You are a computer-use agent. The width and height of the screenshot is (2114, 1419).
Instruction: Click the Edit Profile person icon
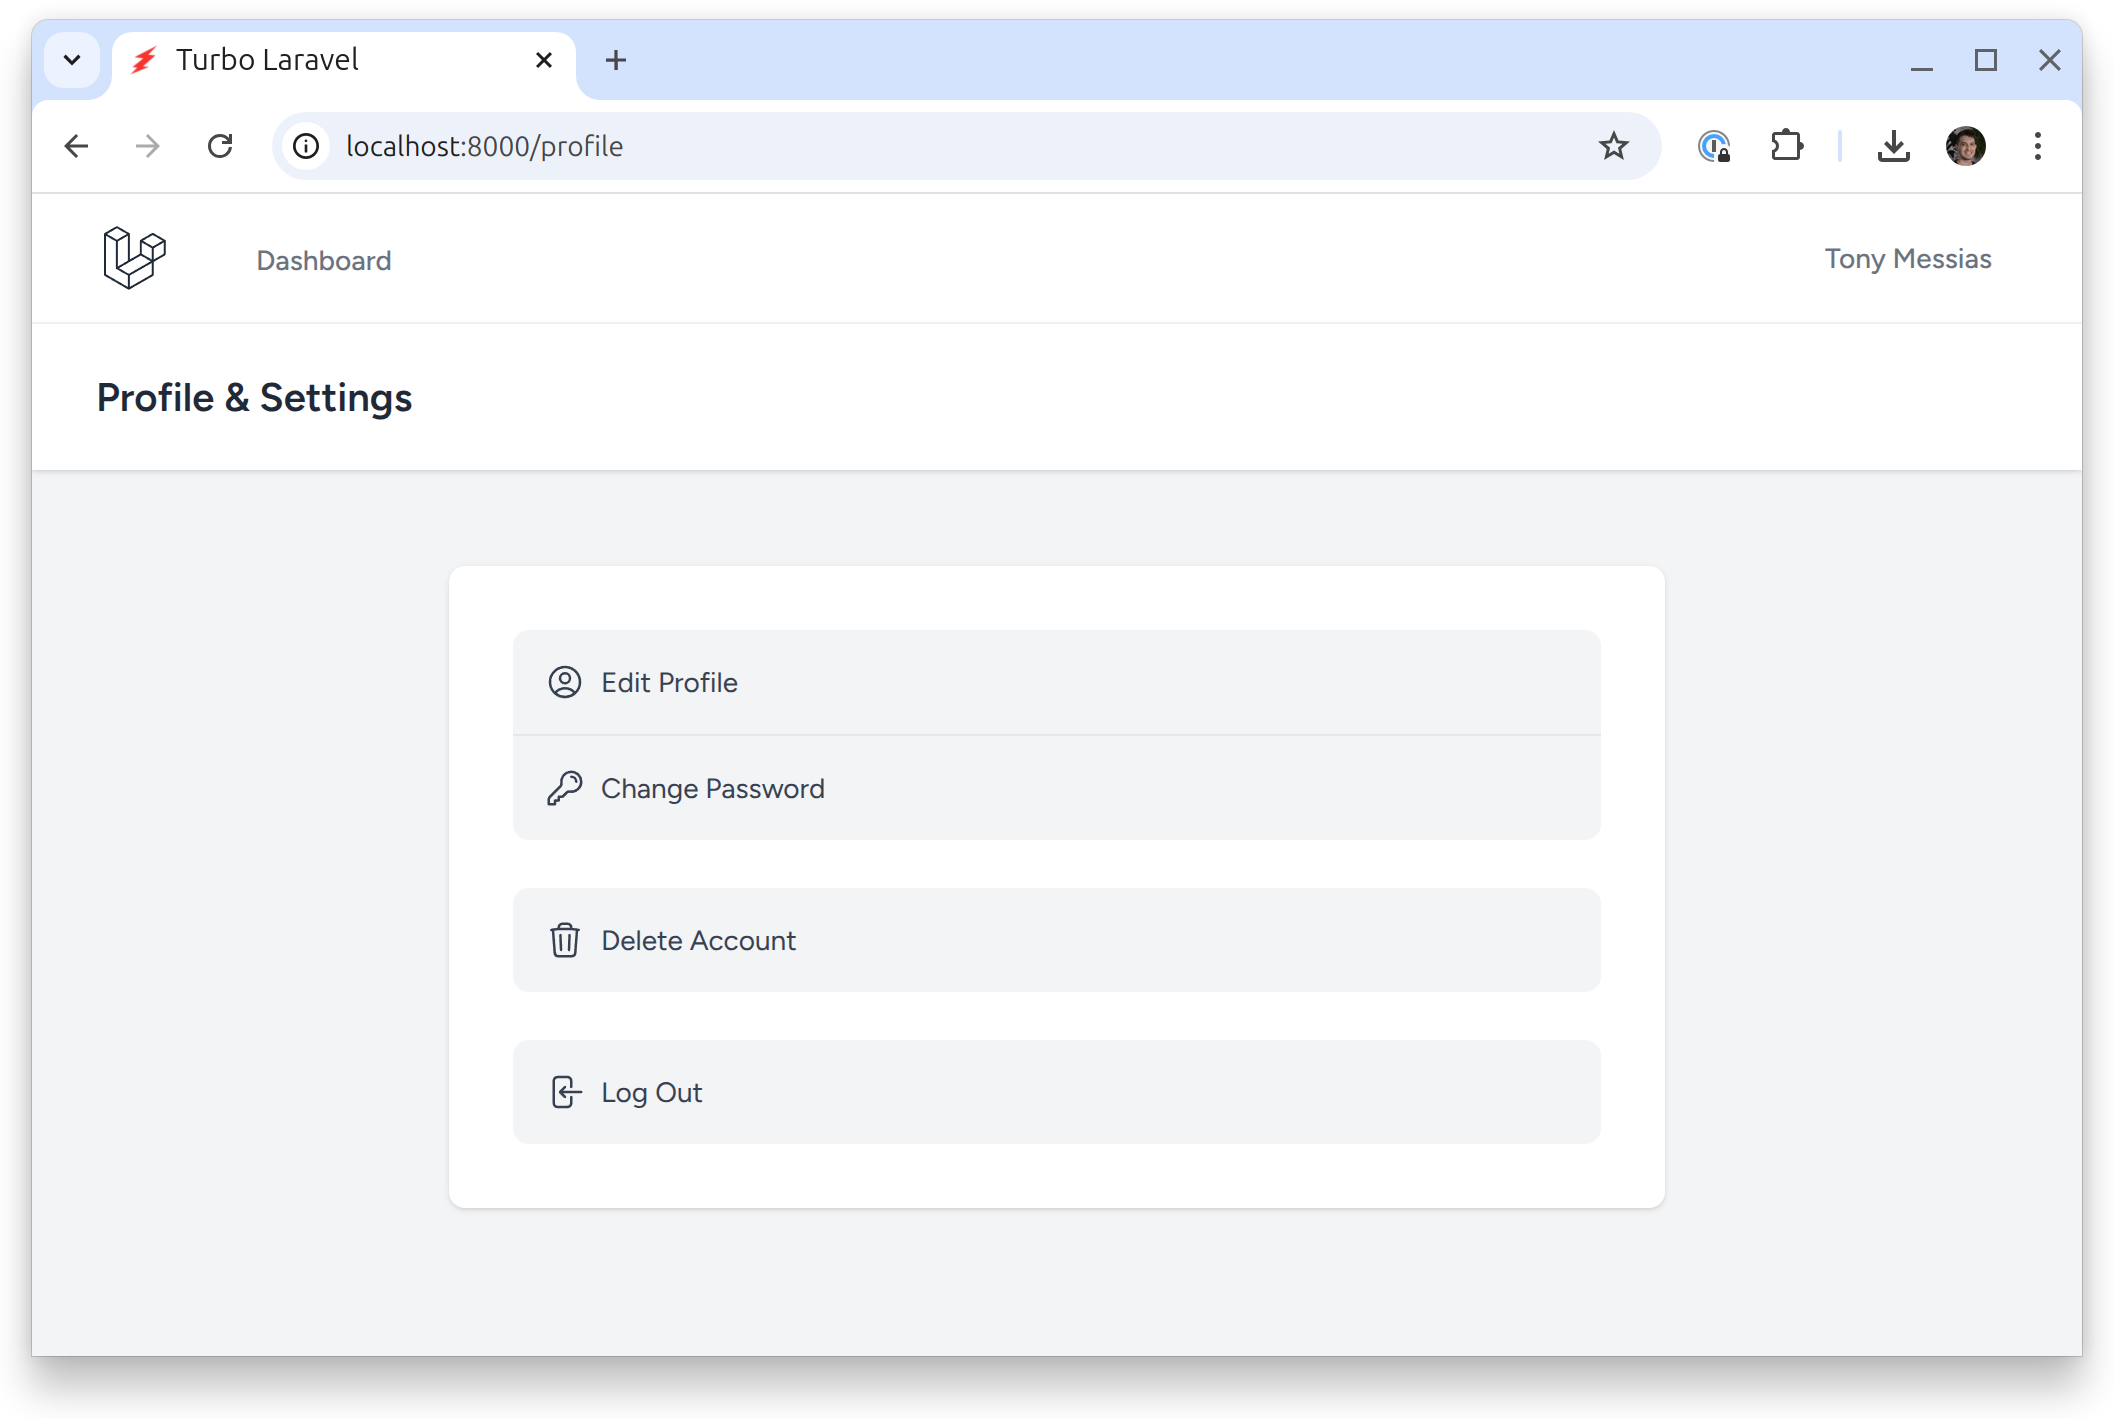click(x=564, y=681)
